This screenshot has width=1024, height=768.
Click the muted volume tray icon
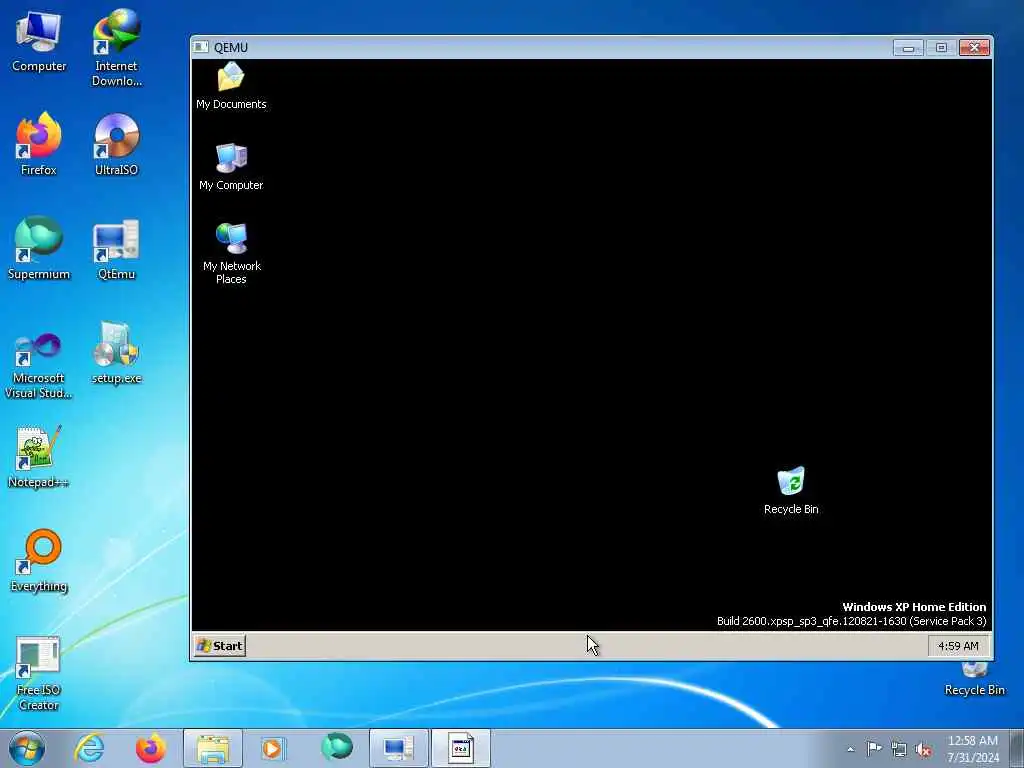pyautogui.click(x=923, y=749)
